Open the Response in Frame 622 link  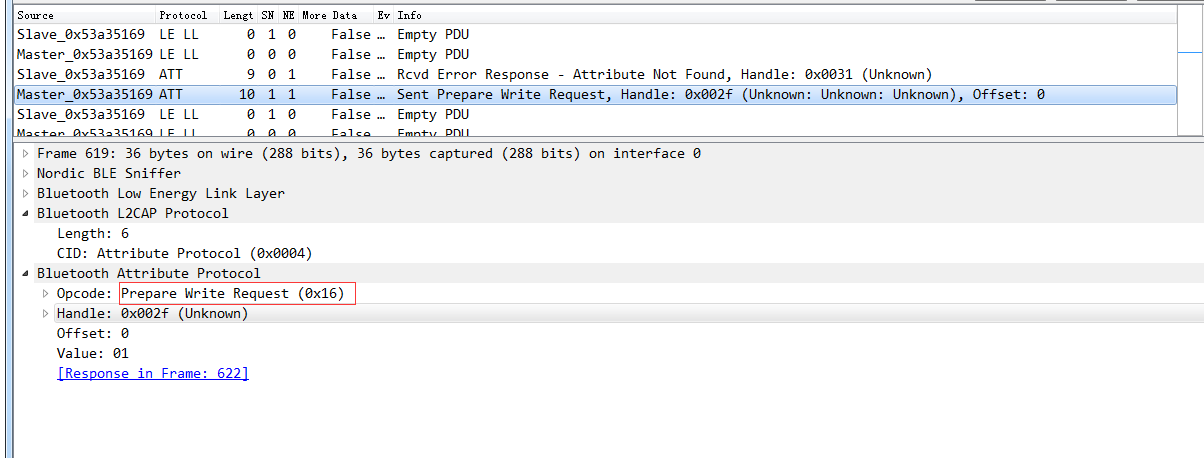click(x=153, y=374)
